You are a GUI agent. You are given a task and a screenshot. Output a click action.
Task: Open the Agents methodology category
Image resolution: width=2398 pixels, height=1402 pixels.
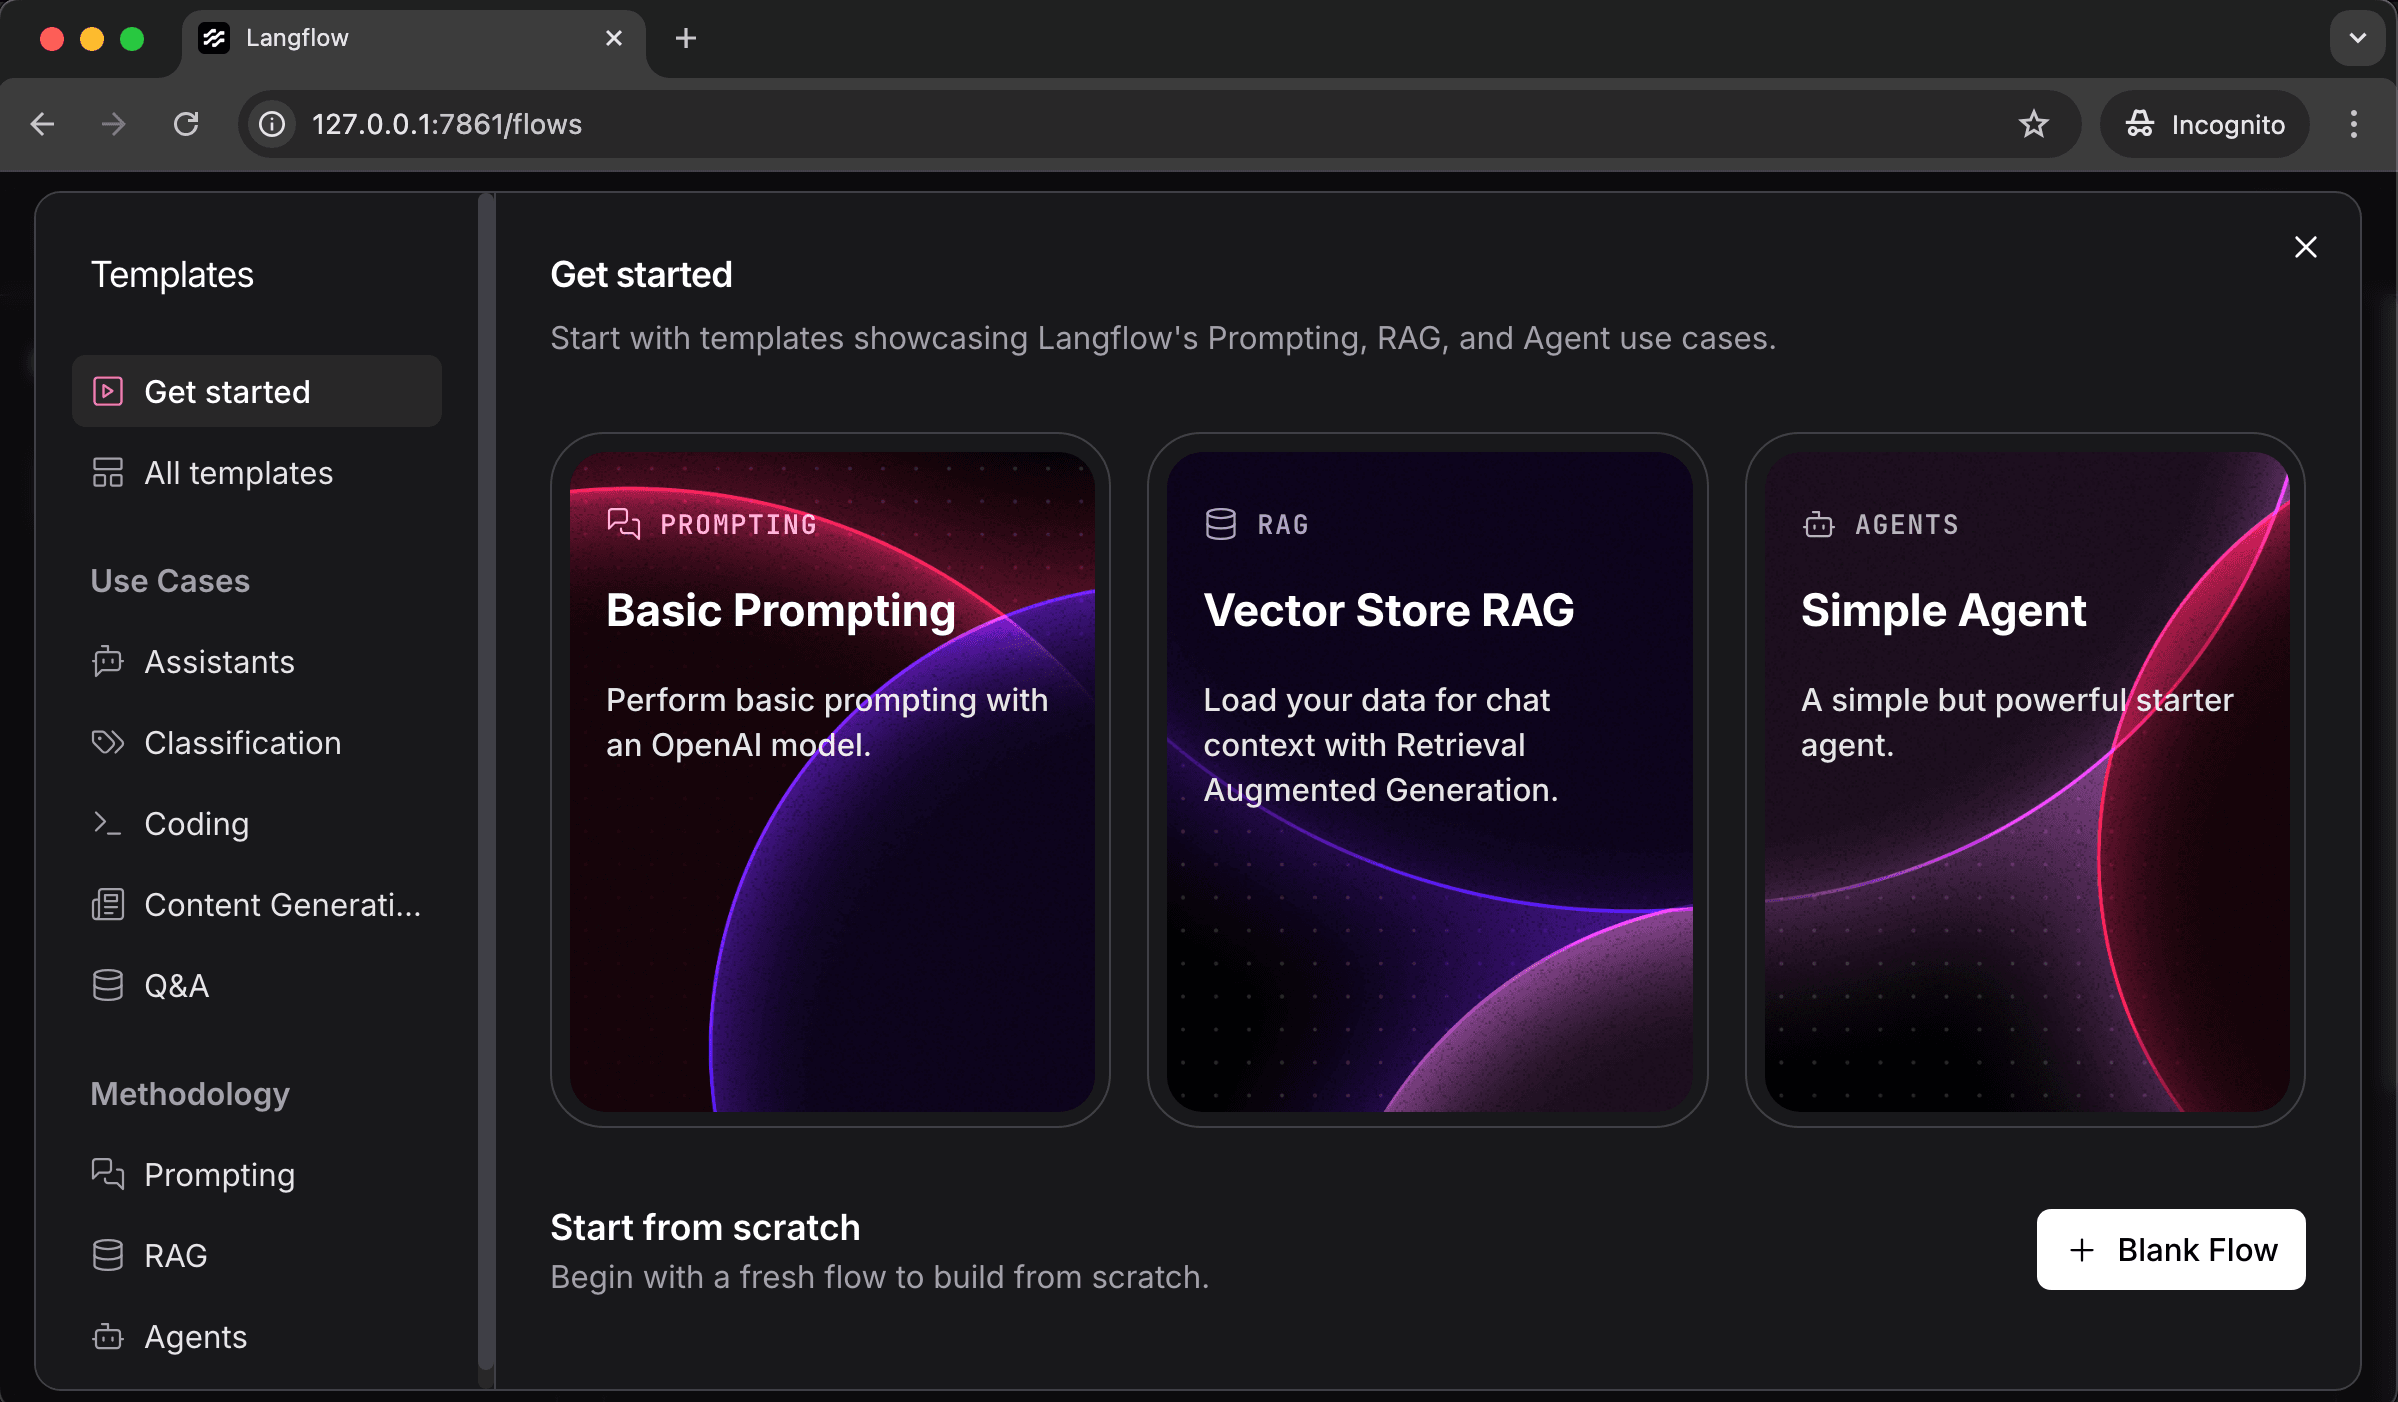click(x=195, y=1336)
